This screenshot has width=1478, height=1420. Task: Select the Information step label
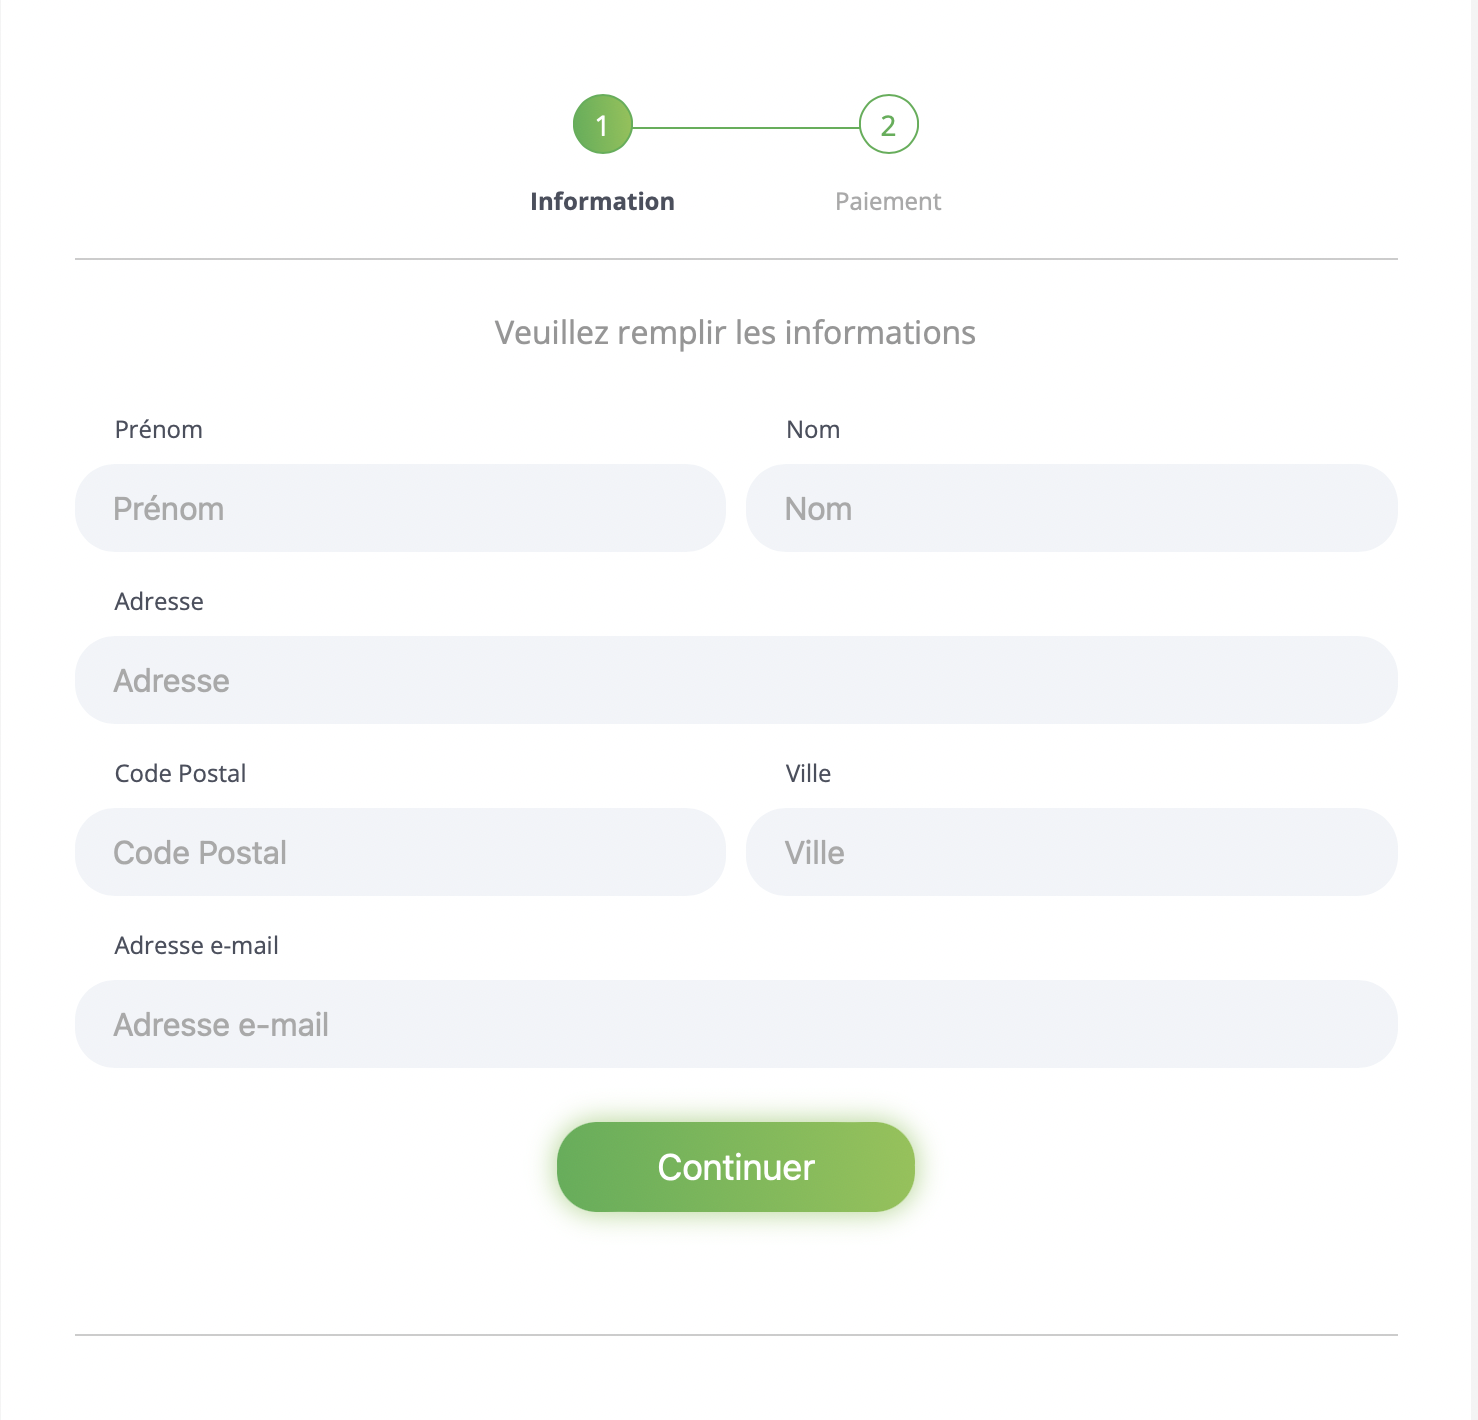602,201
